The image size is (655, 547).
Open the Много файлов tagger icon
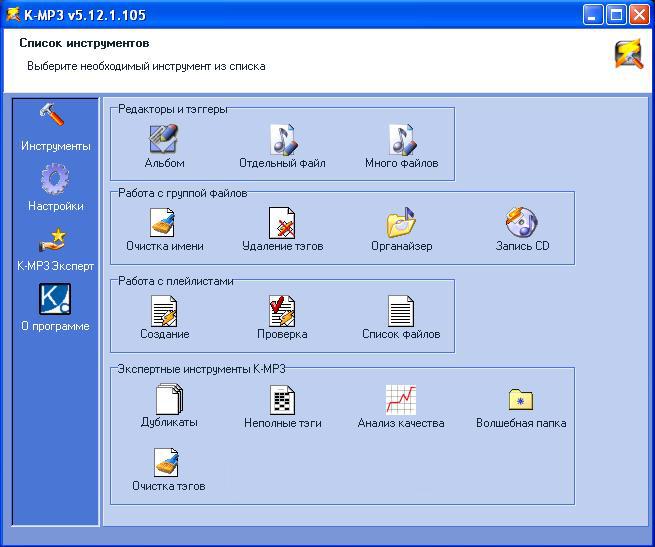(402, 139)
